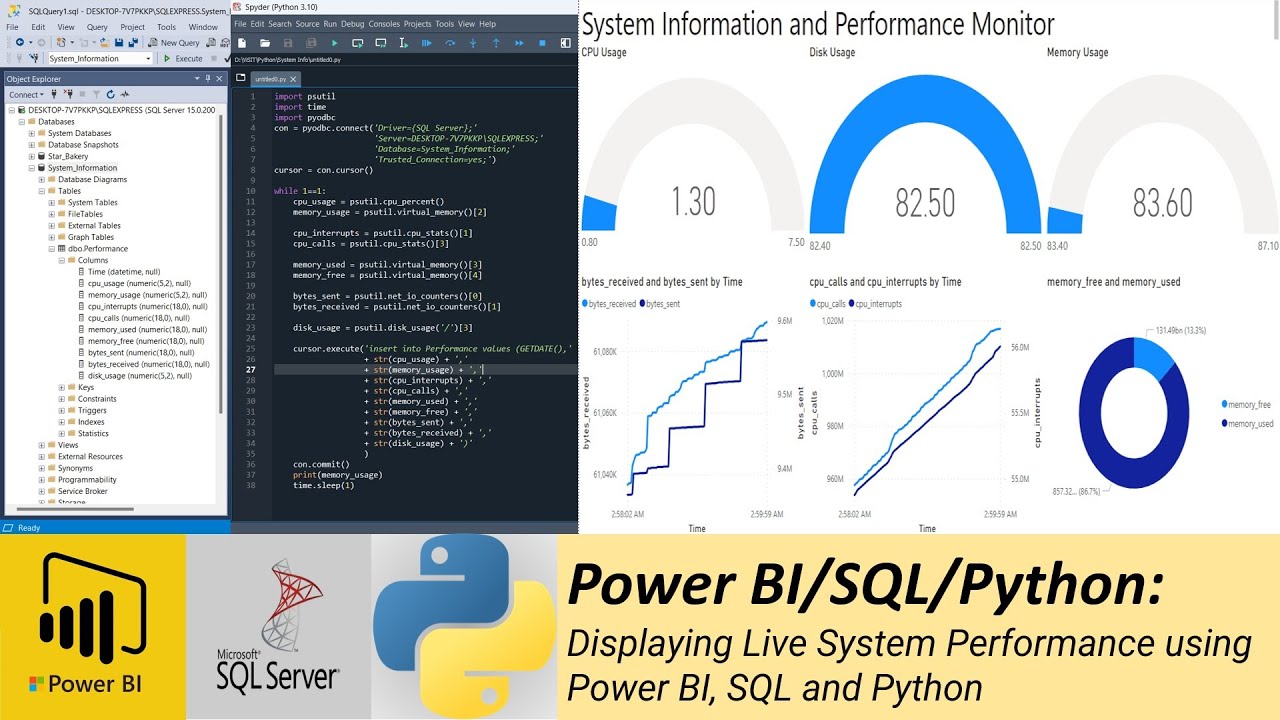Select the Statistics folder in tree

coord(93,433)
